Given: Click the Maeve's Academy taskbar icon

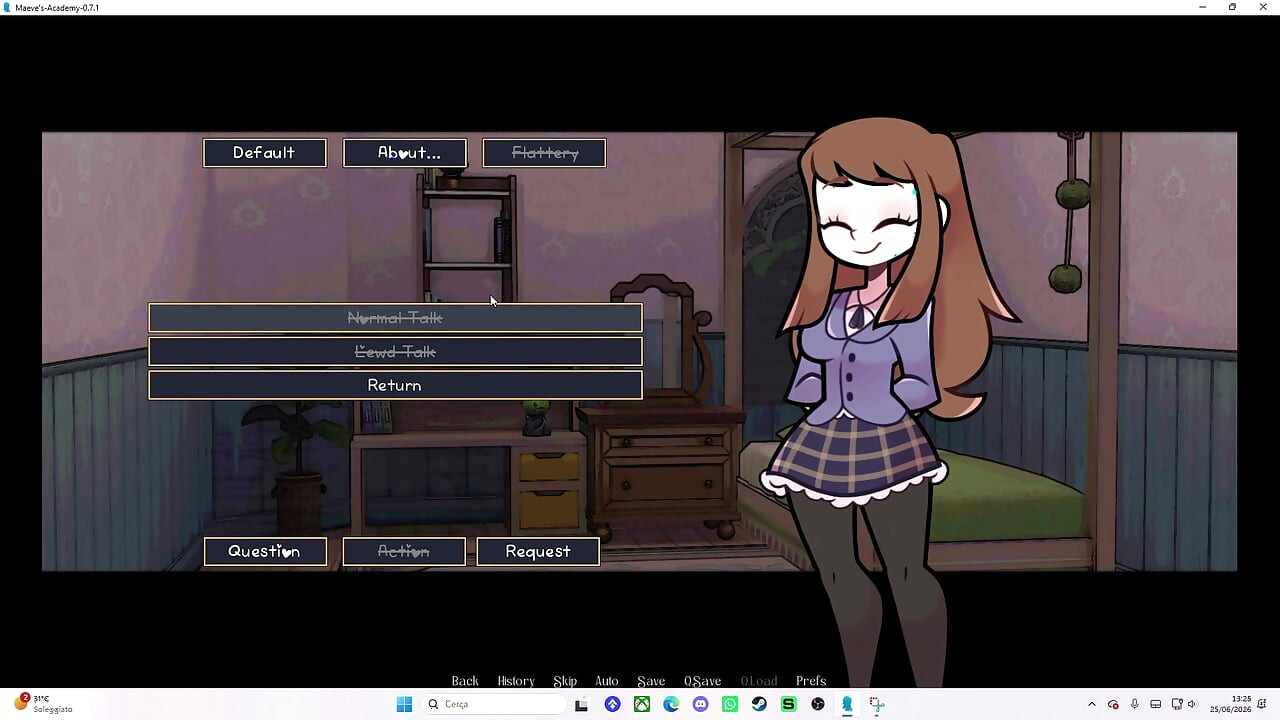Looking at the screenshot, I should click(847, 704).
